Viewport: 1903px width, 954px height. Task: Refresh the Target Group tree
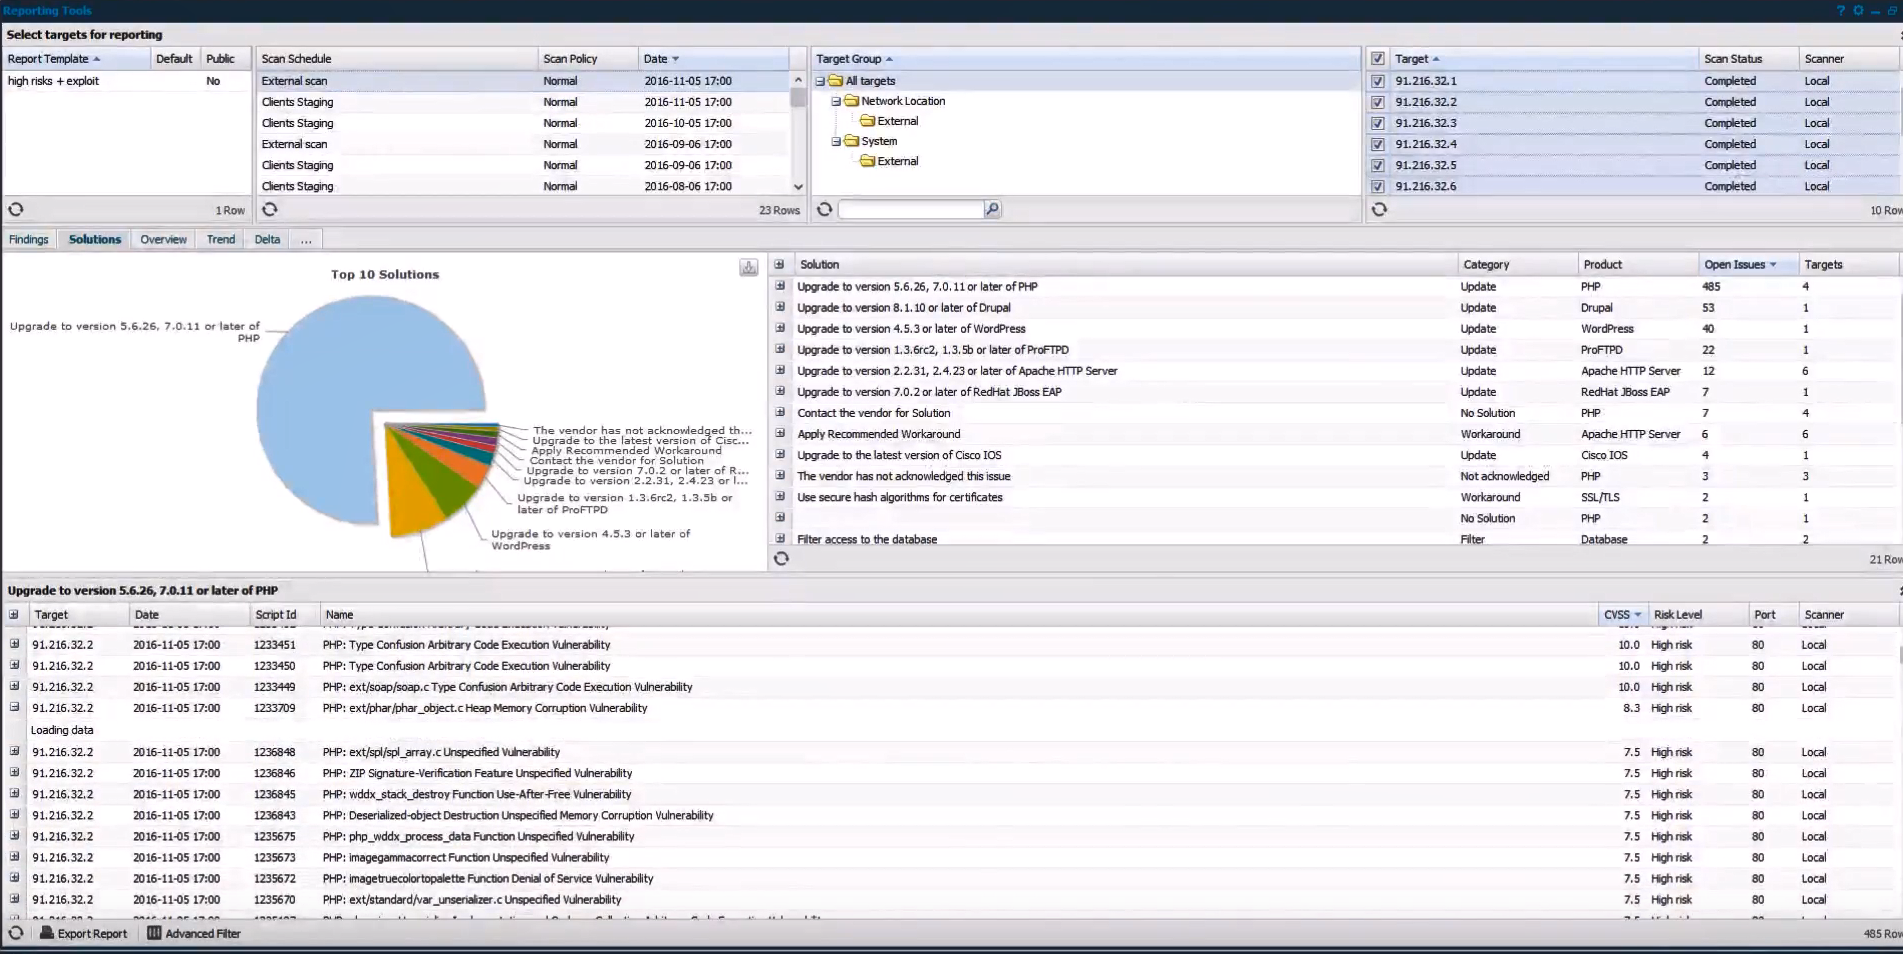click(x=824, y=209)
